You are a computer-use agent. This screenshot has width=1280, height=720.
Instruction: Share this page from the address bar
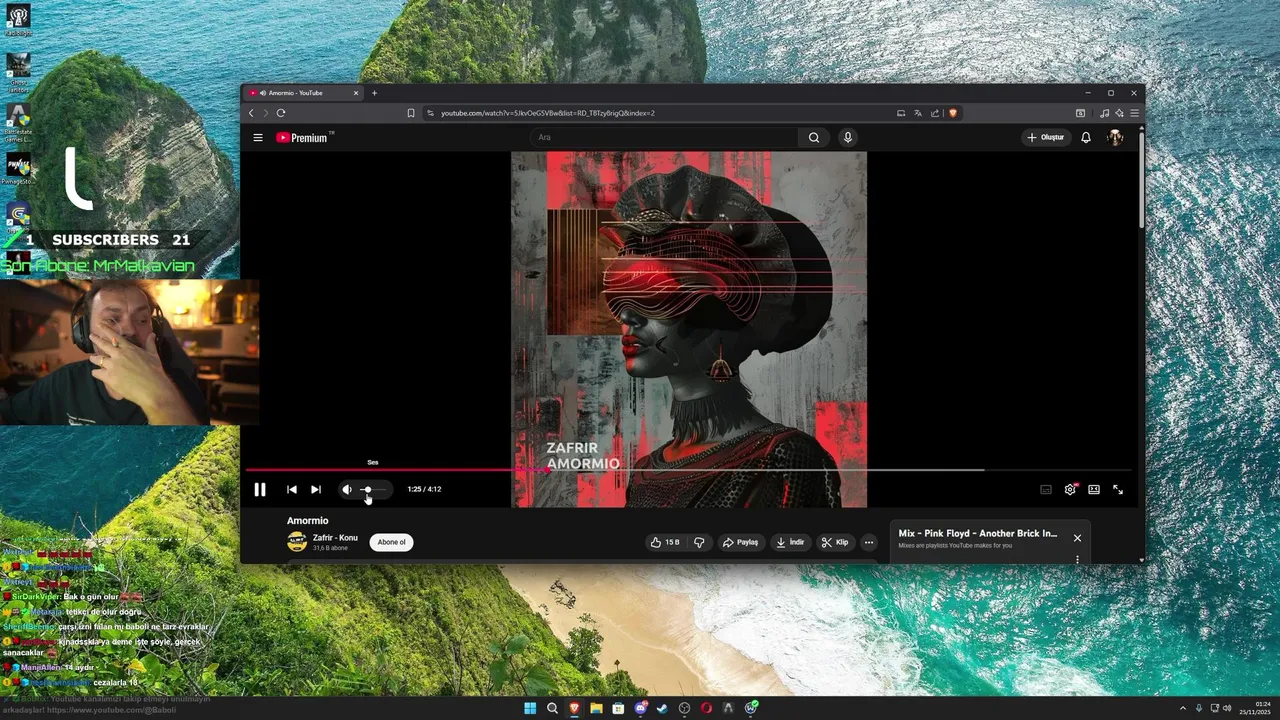(x=935, y=113)
